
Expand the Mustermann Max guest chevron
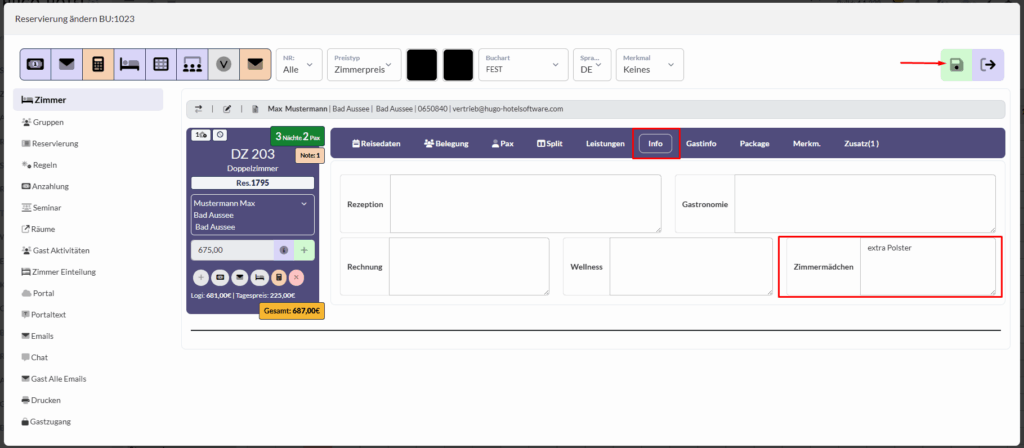tap(304, 203)
